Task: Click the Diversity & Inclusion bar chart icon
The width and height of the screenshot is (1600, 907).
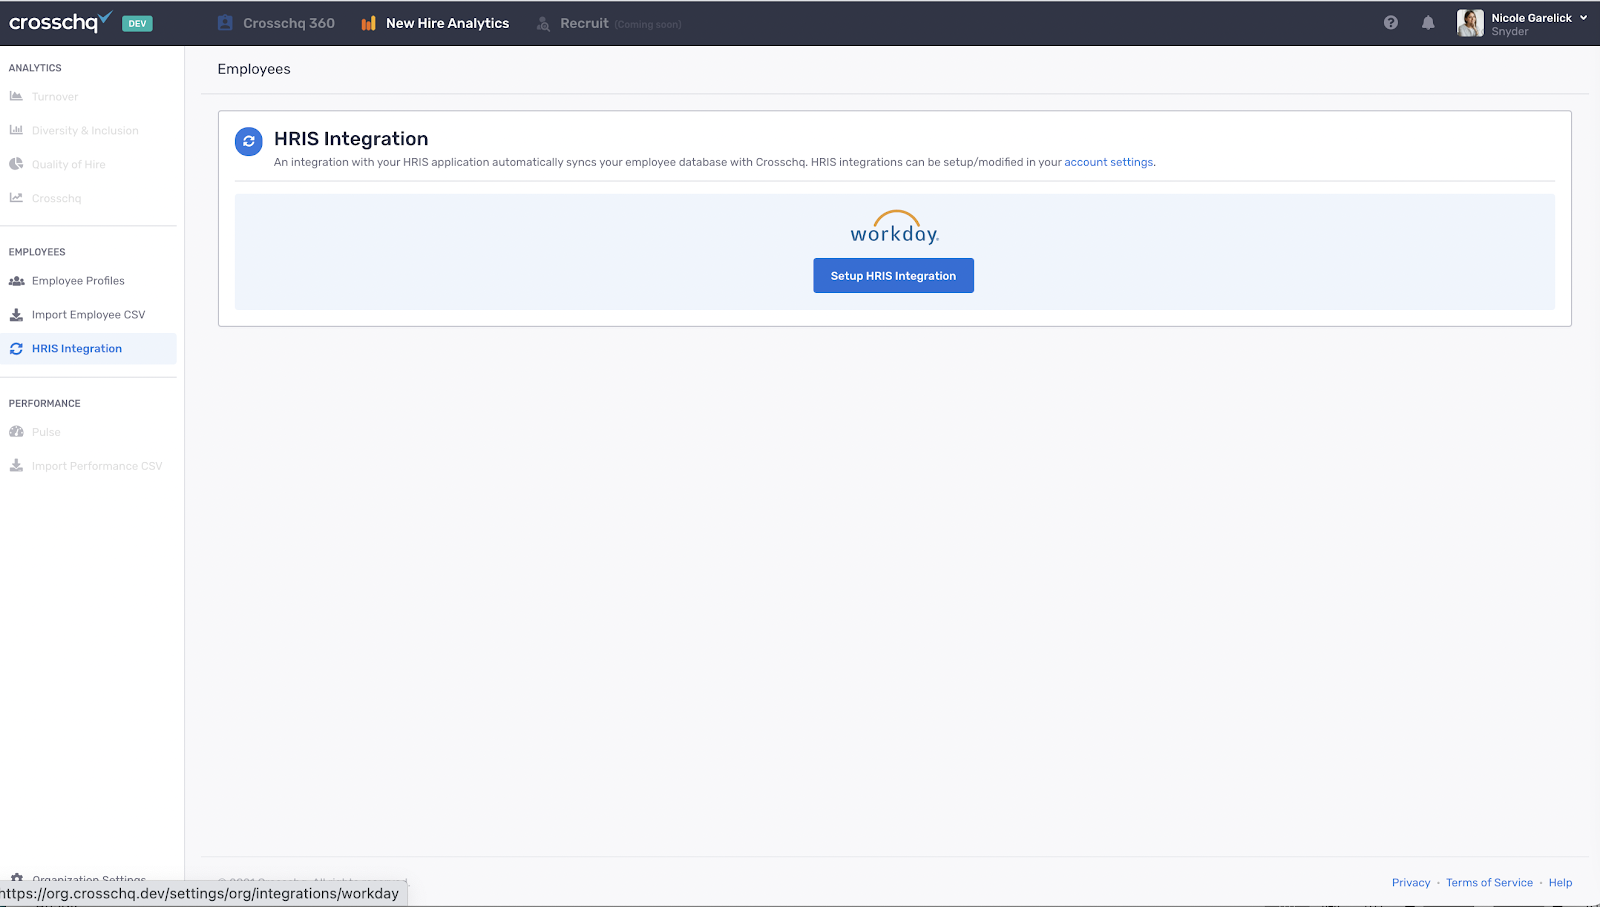Action: (16, 130)
